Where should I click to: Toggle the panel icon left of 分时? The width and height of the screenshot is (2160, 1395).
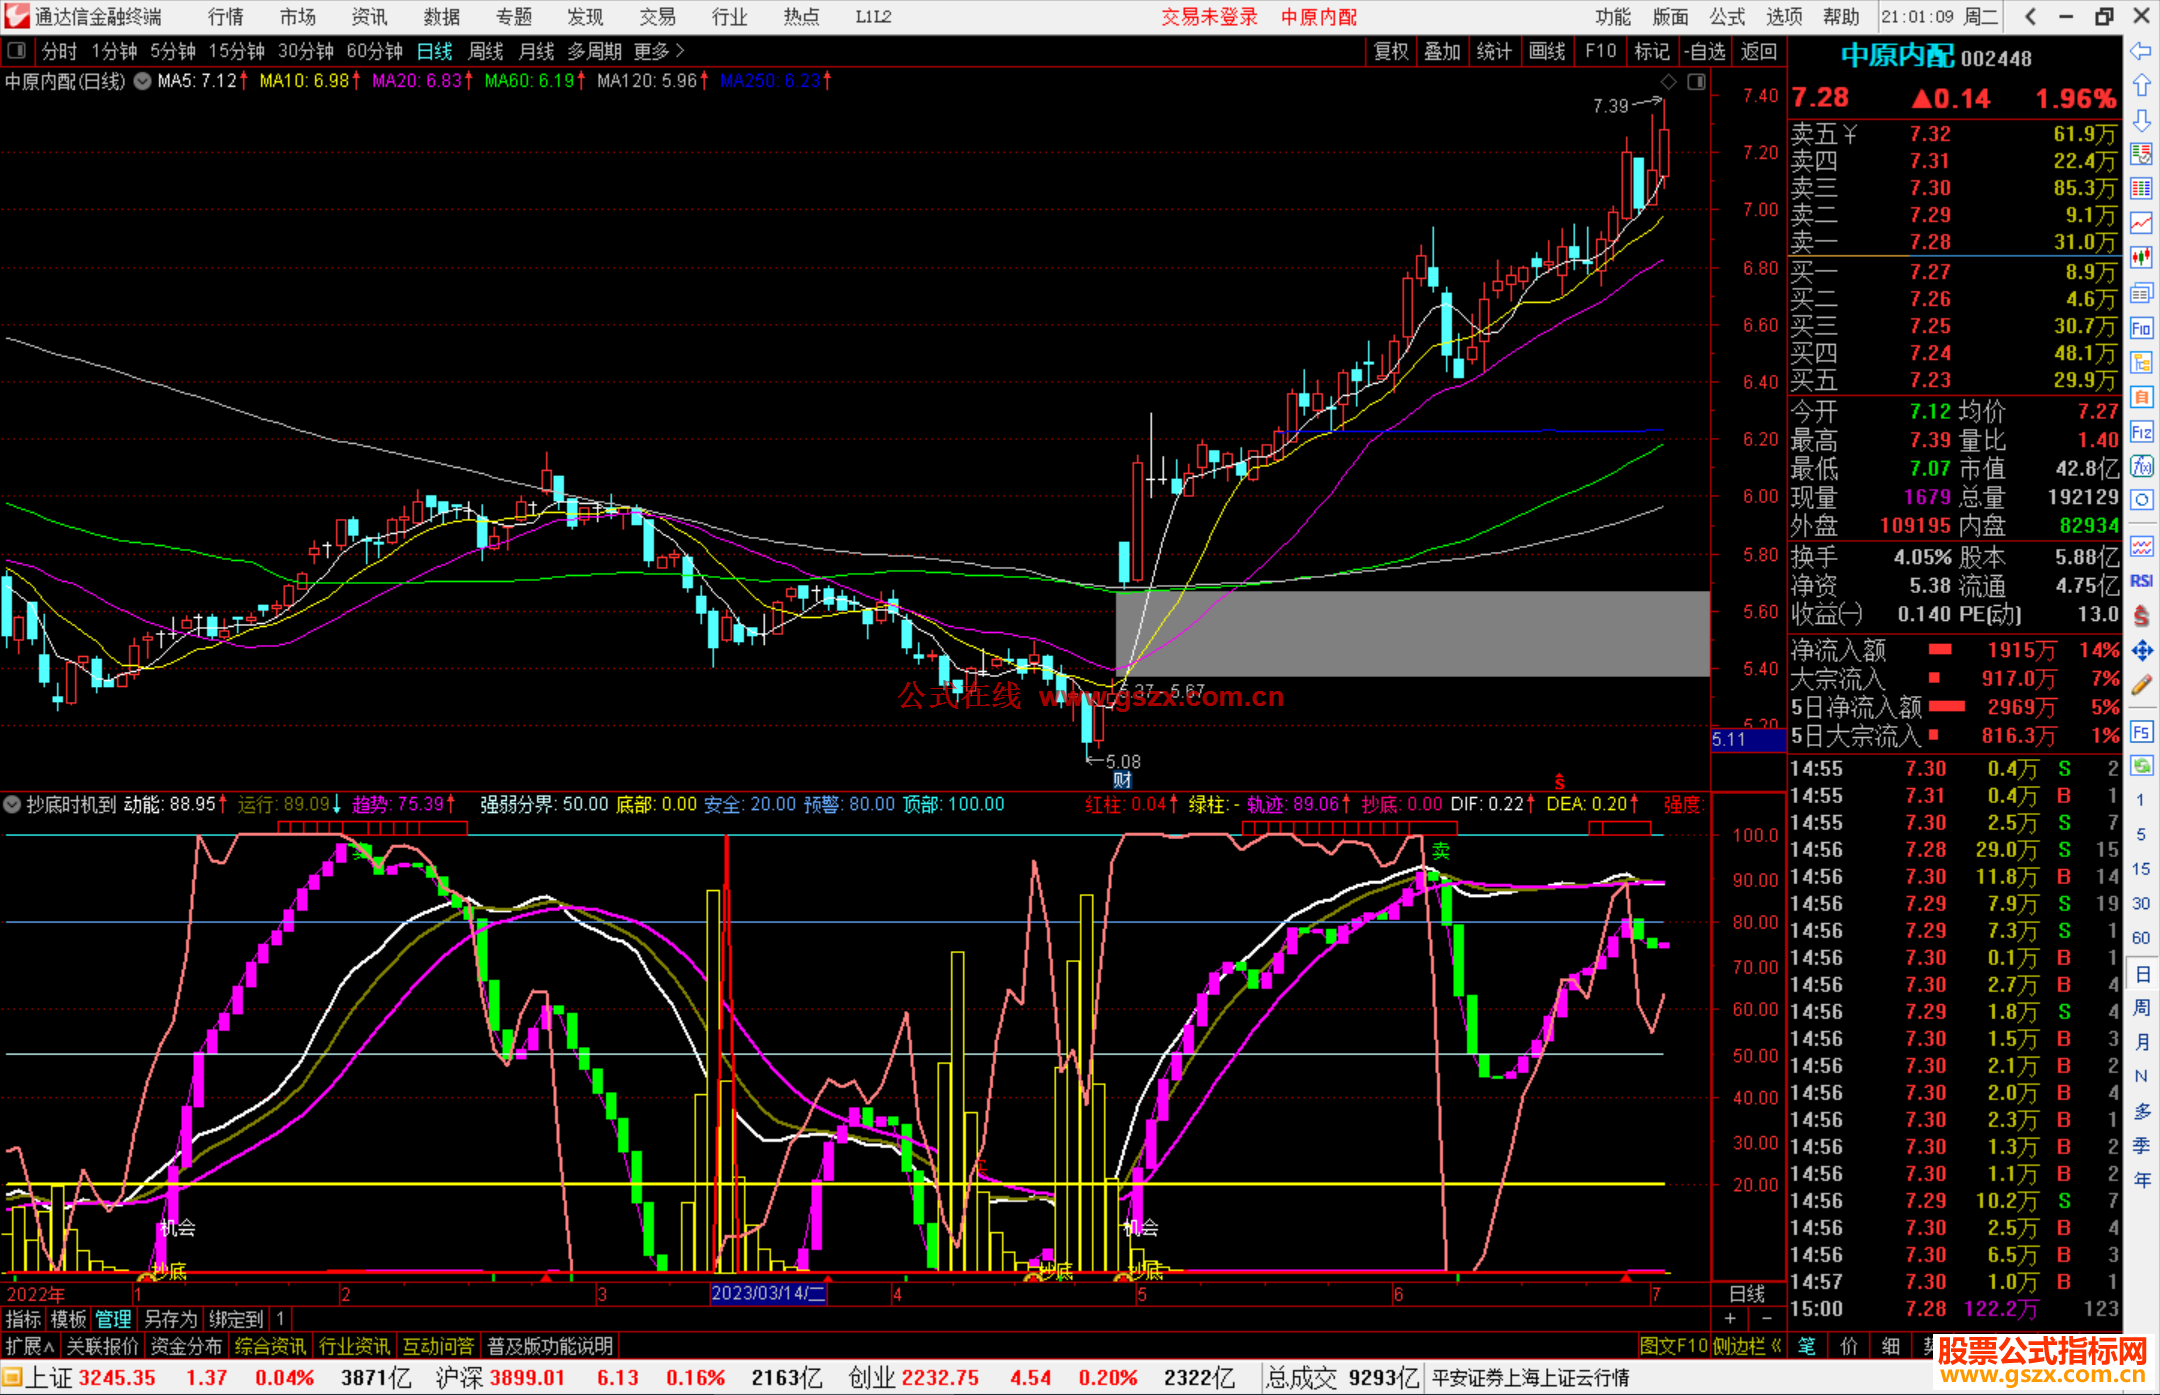[x=17, y=51]
